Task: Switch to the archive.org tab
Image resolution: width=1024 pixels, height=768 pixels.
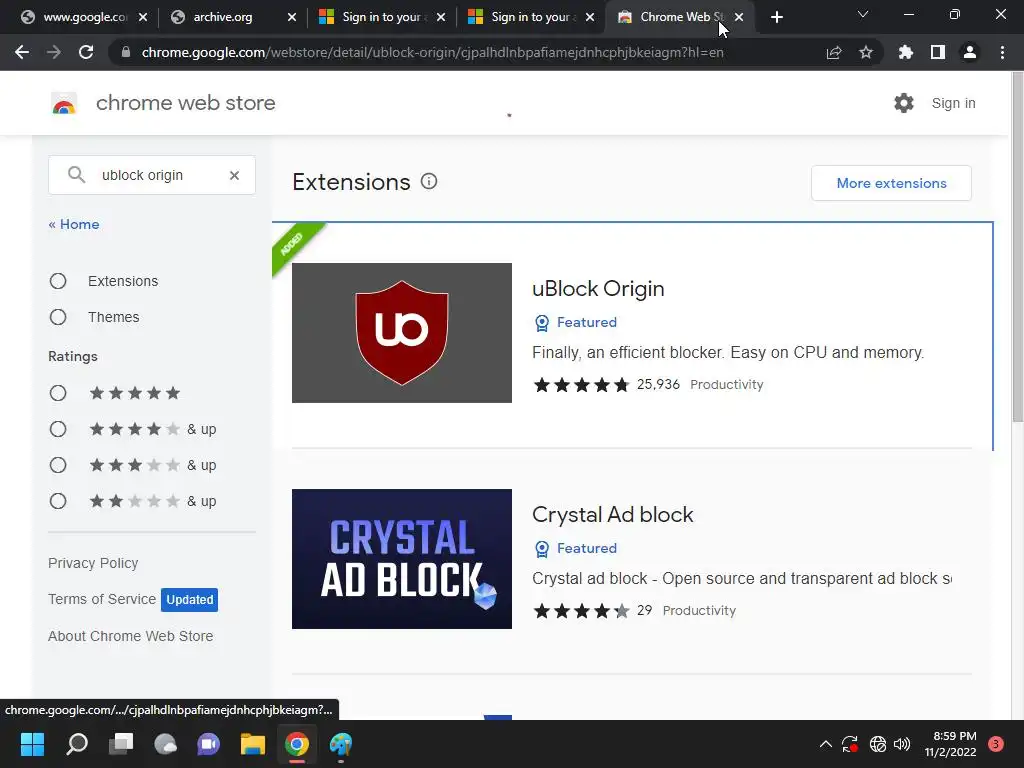Action: click(x=233, y=17)
